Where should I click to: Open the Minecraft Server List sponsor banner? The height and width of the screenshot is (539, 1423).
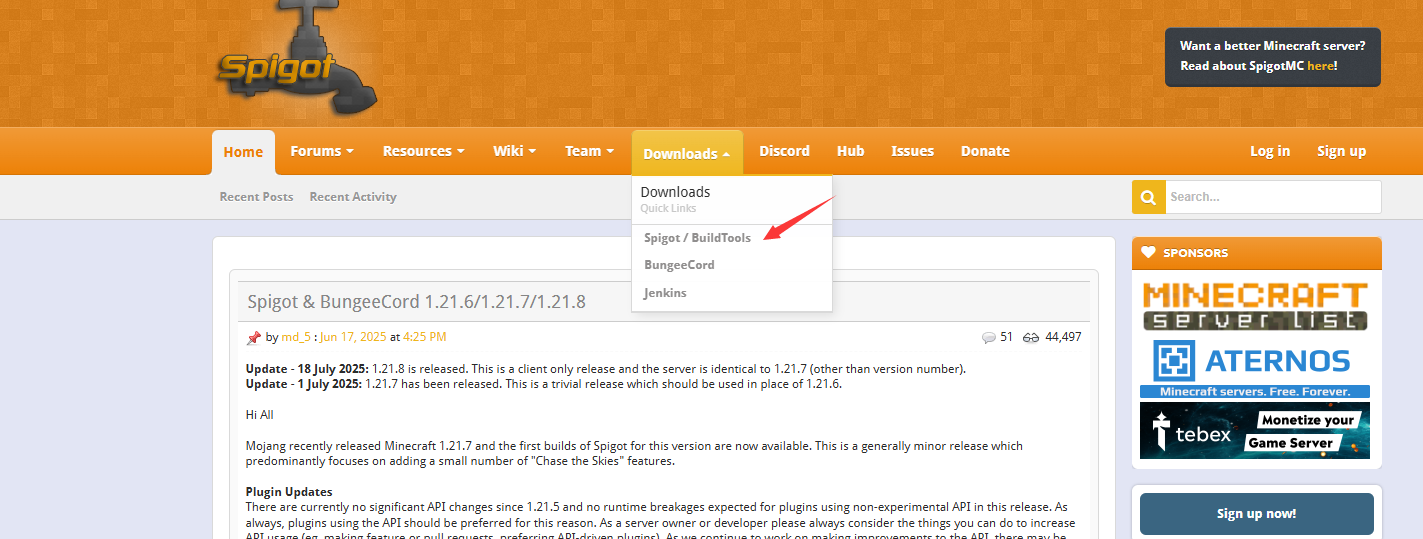click(1255, 306)
